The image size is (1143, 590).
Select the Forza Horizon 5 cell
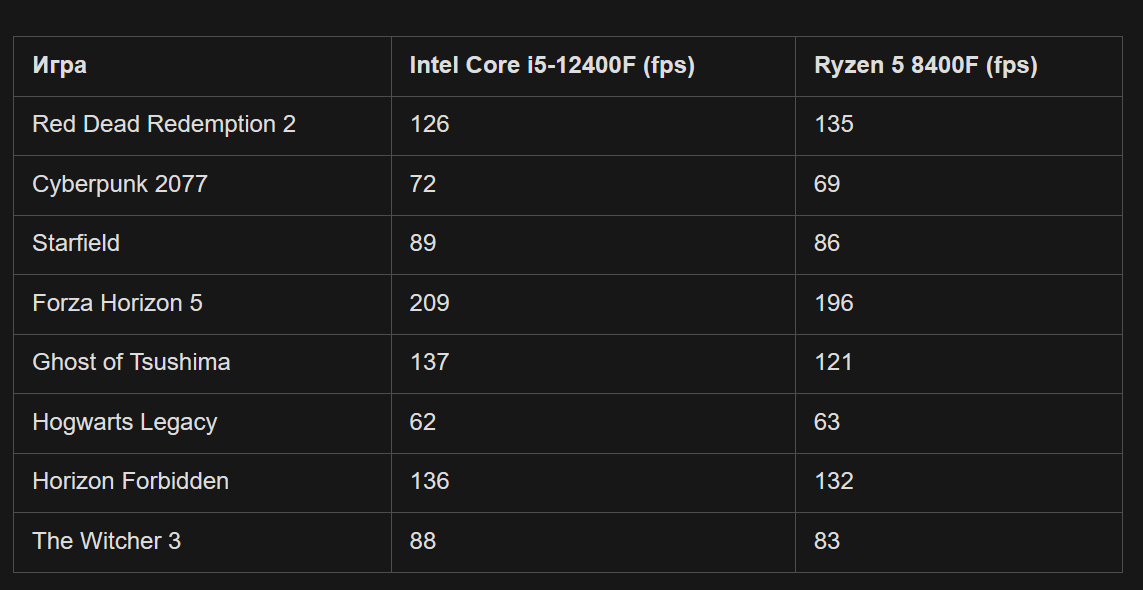pos(117,303)
